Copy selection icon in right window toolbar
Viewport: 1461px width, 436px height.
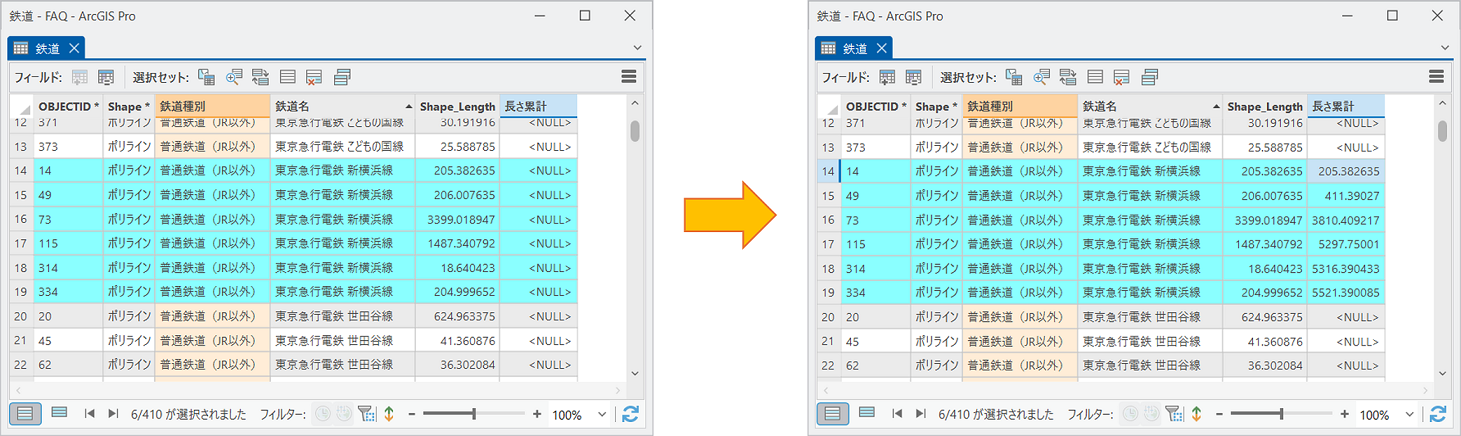[1150, 77]
